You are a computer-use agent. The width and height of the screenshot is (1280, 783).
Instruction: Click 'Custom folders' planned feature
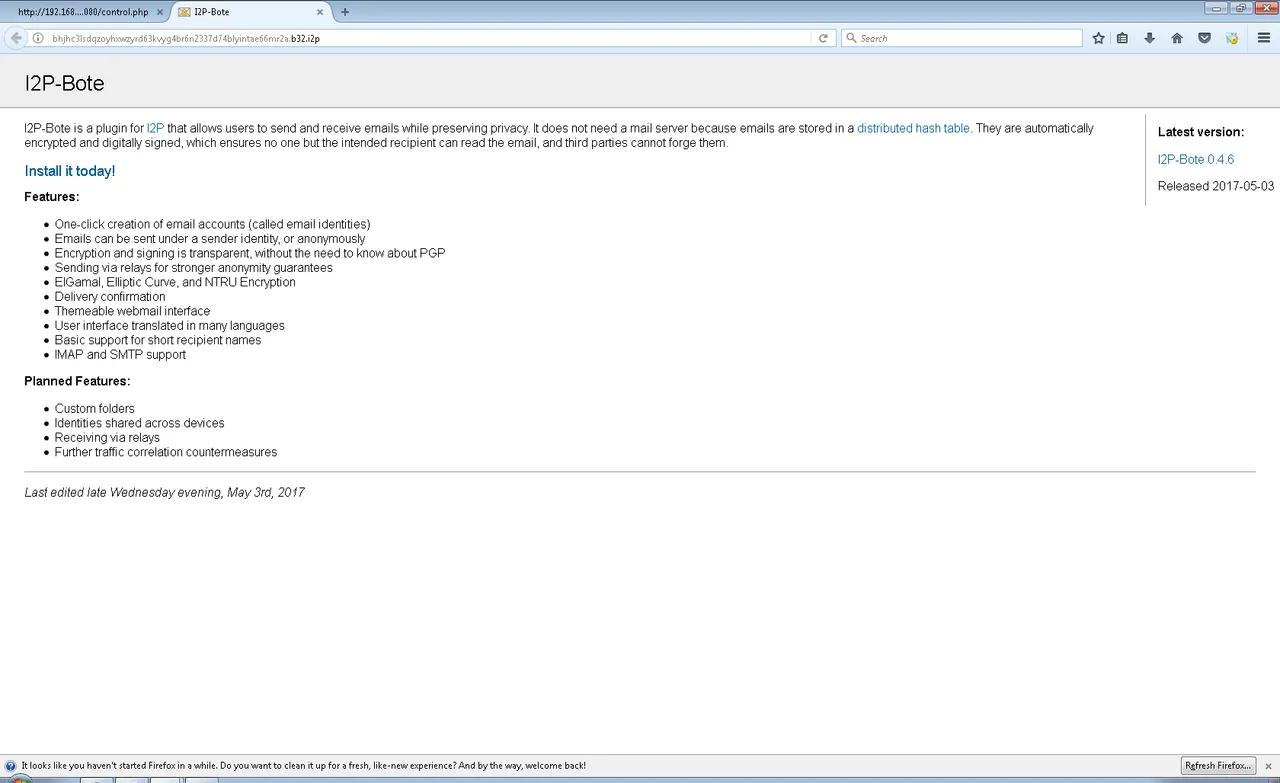(x=95, y=409)
